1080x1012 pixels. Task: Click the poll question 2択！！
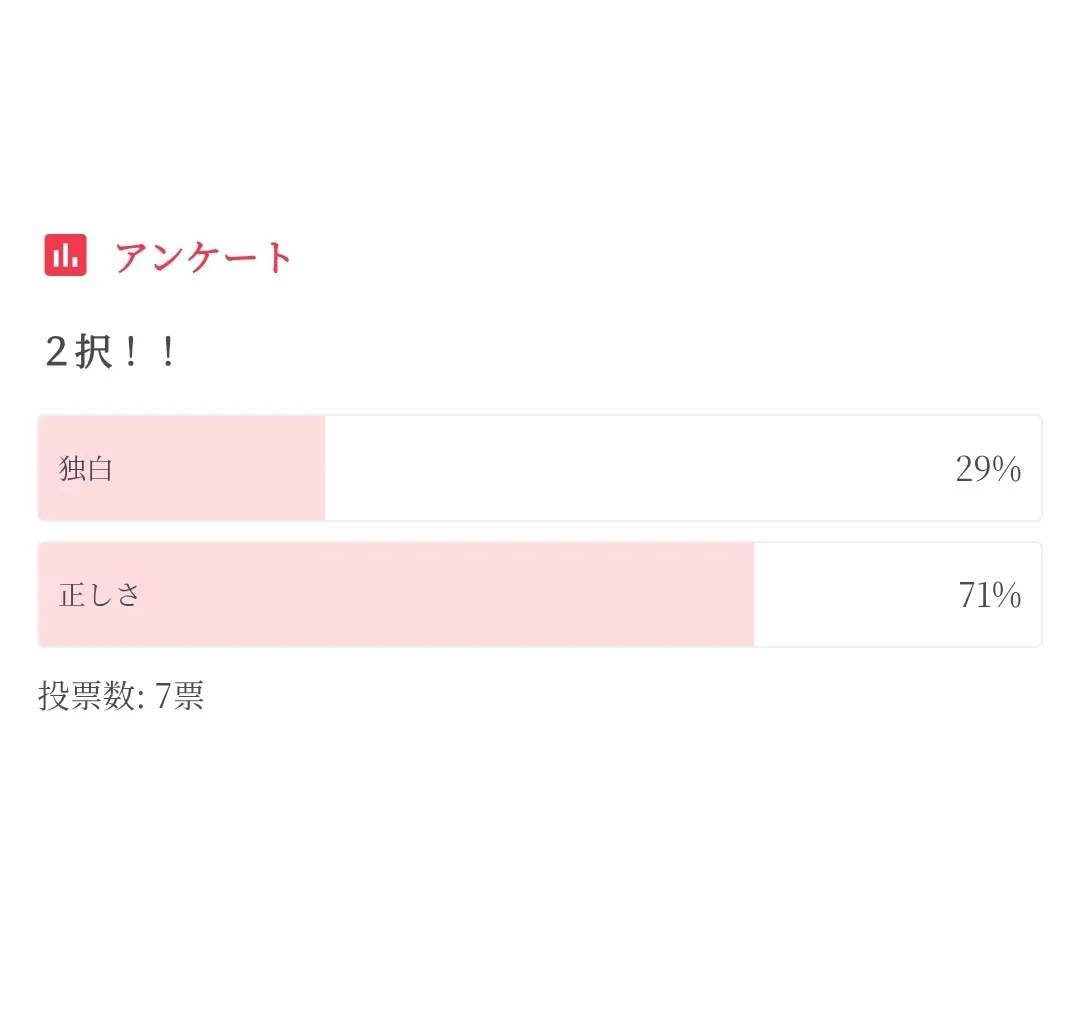(110, 352)
